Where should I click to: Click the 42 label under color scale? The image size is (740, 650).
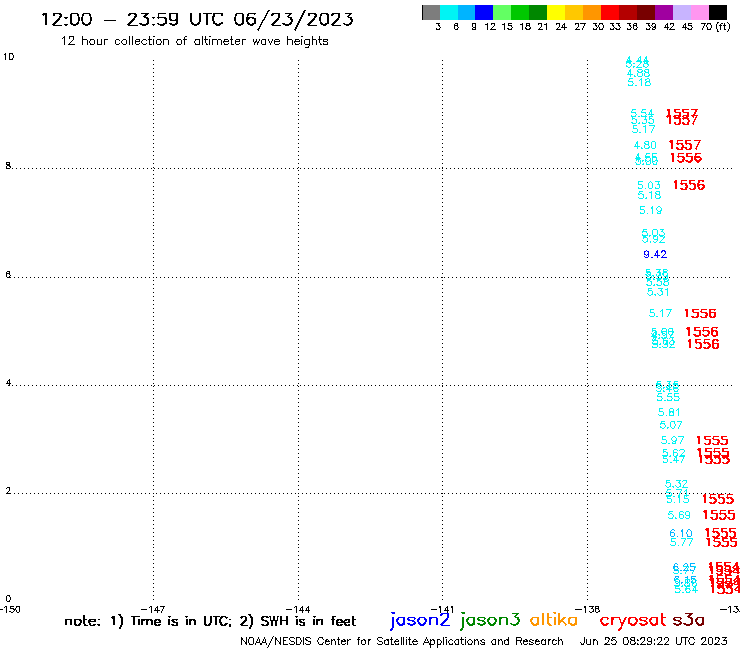coord(669,27)
